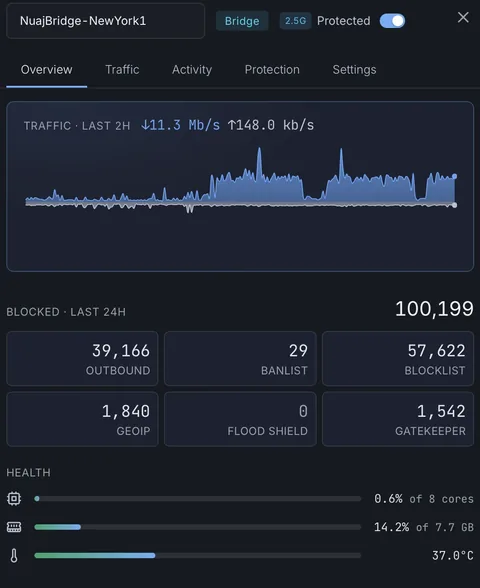The height and width of the screenshot is (588, 480).
Task: Click the Protected label text
Action: point(344,21)
